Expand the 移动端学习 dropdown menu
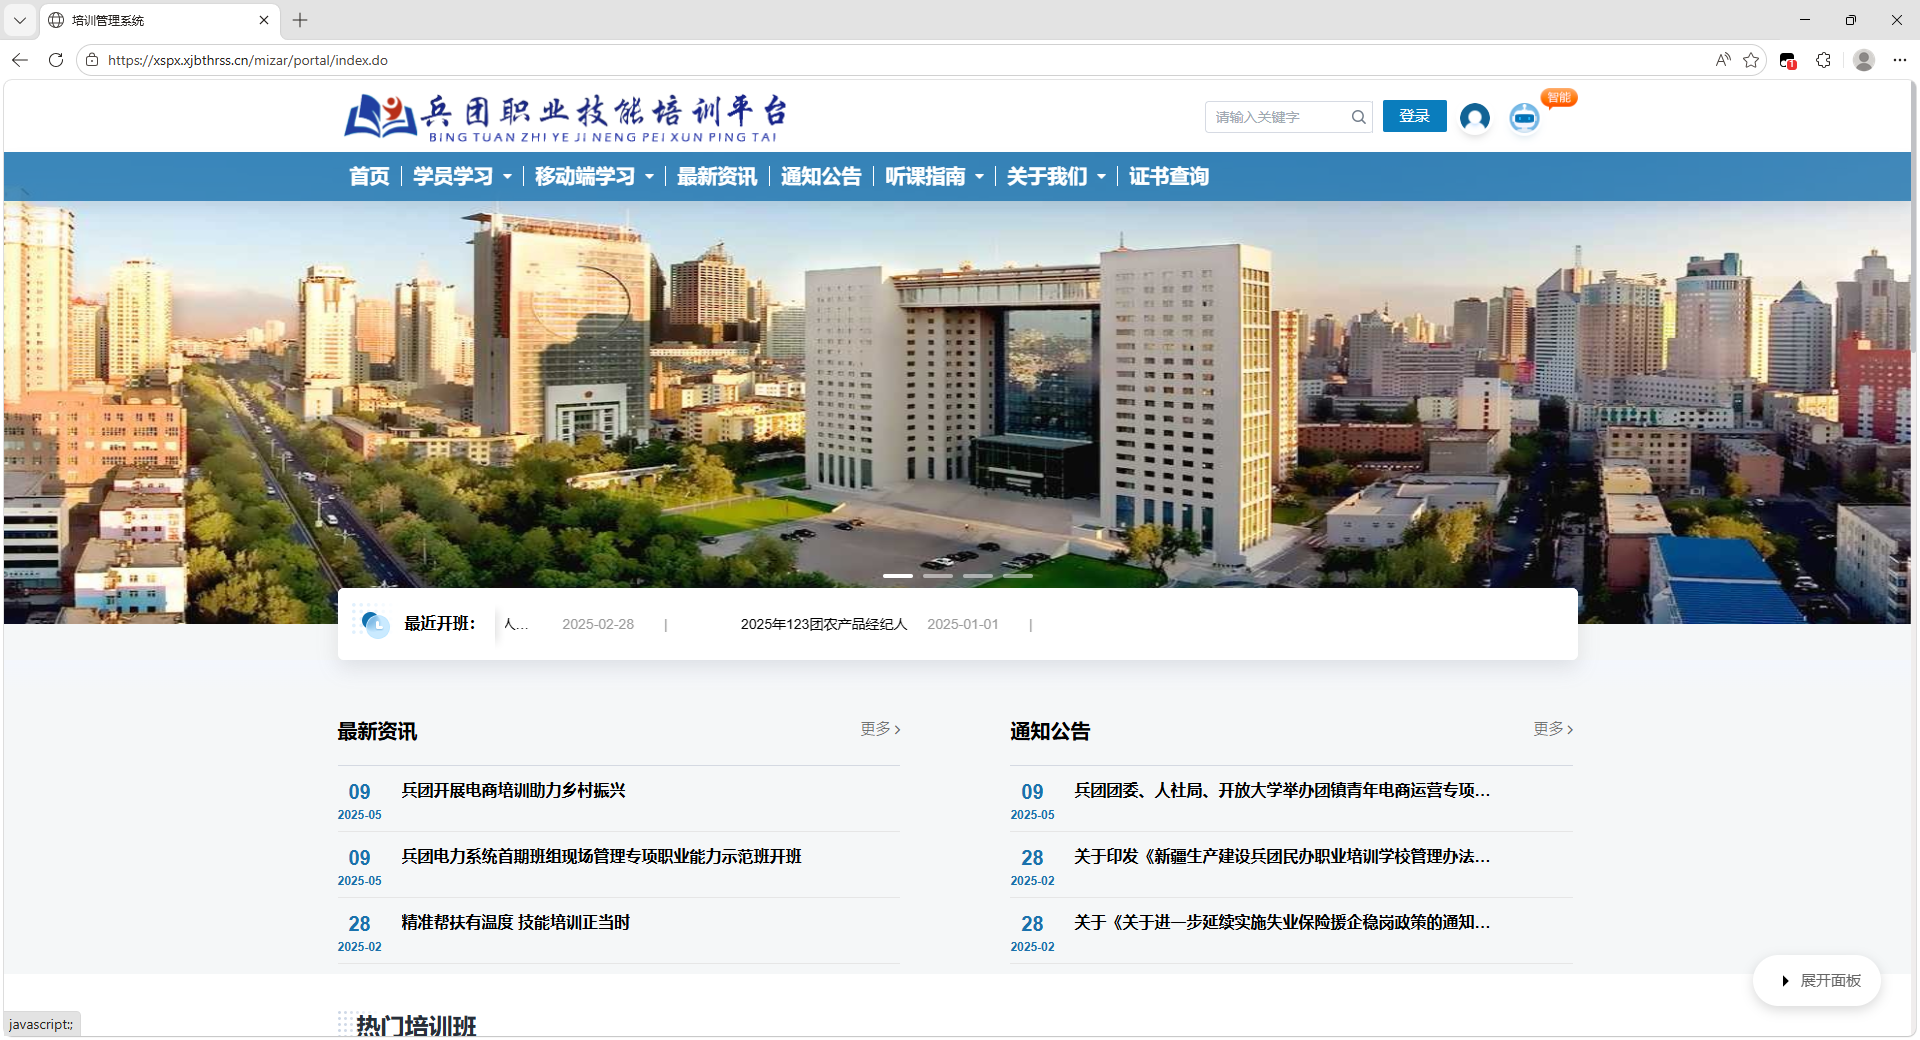The image size is (1920, 1040). [x=594, y=177]
